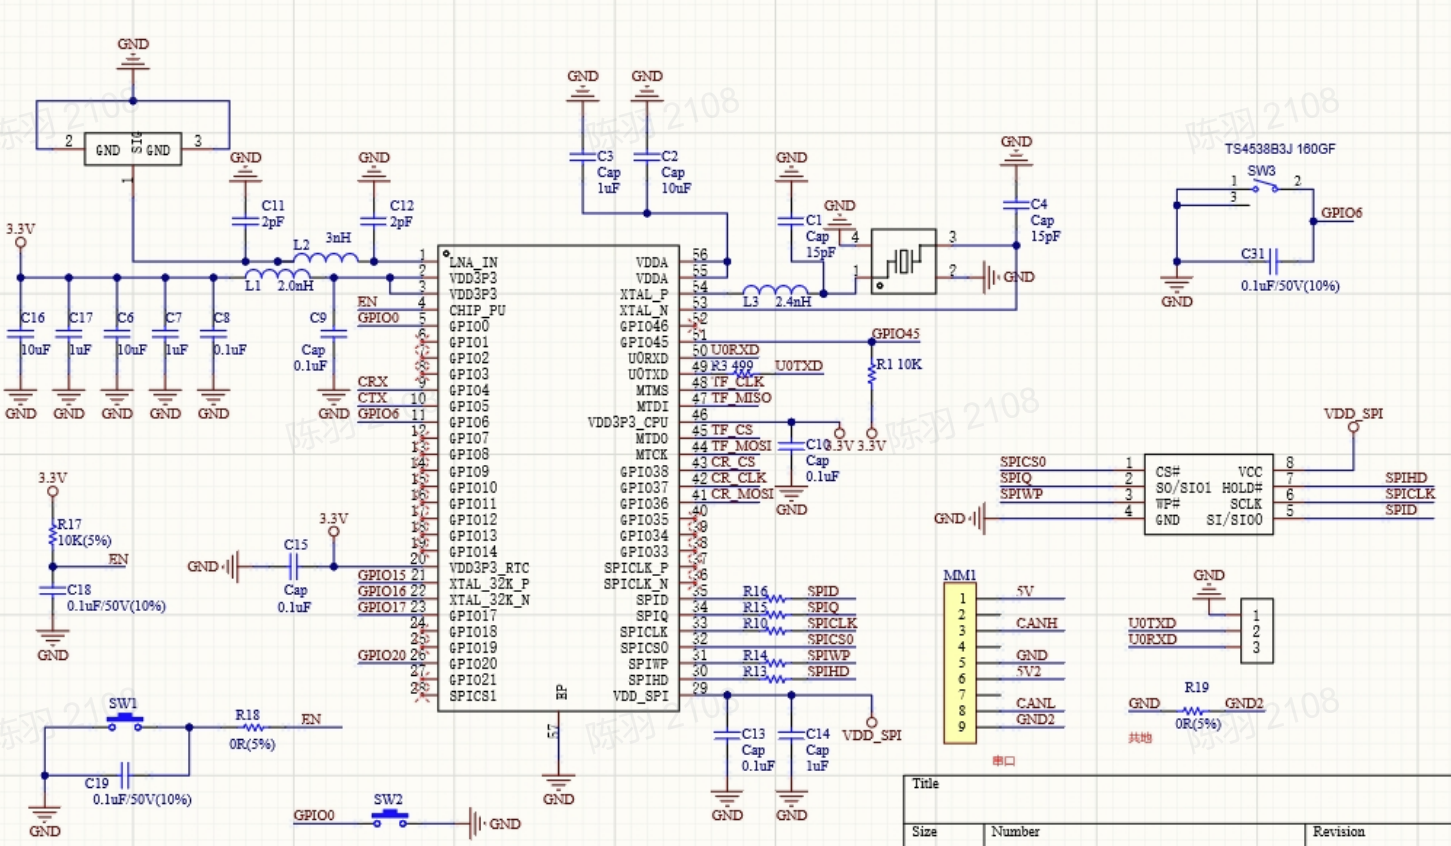Select the MM1 9-pin connector

point(960,662)
